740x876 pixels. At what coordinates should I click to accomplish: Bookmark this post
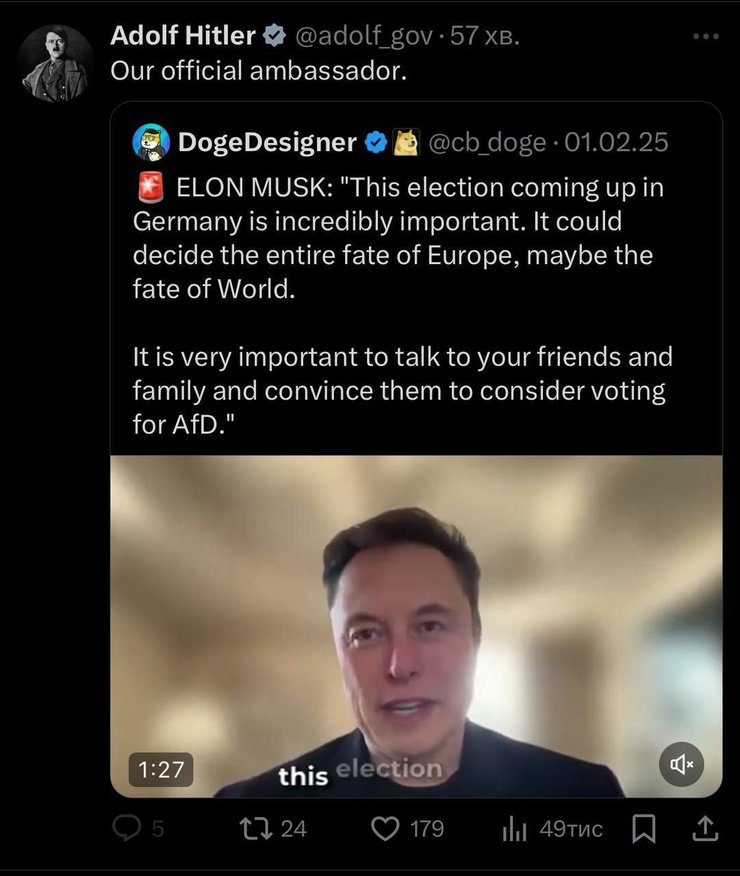(x=645, y=828)
